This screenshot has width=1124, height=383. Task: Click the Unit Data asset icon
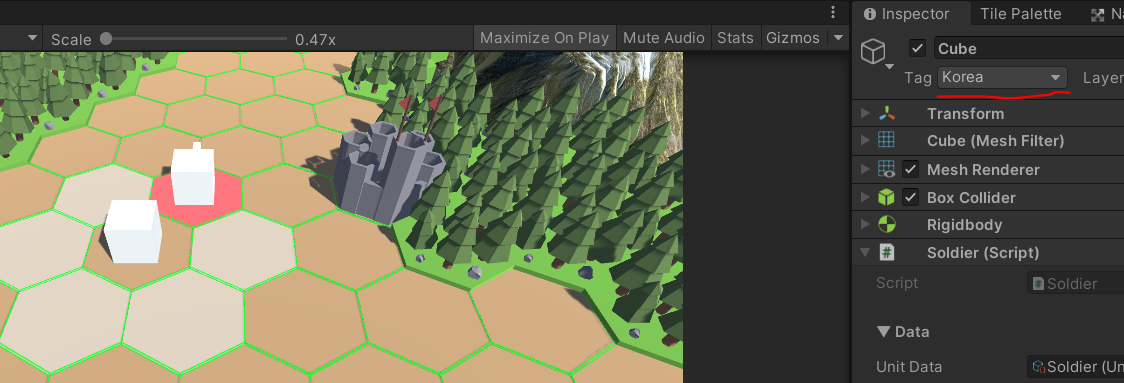[1038, 367]
